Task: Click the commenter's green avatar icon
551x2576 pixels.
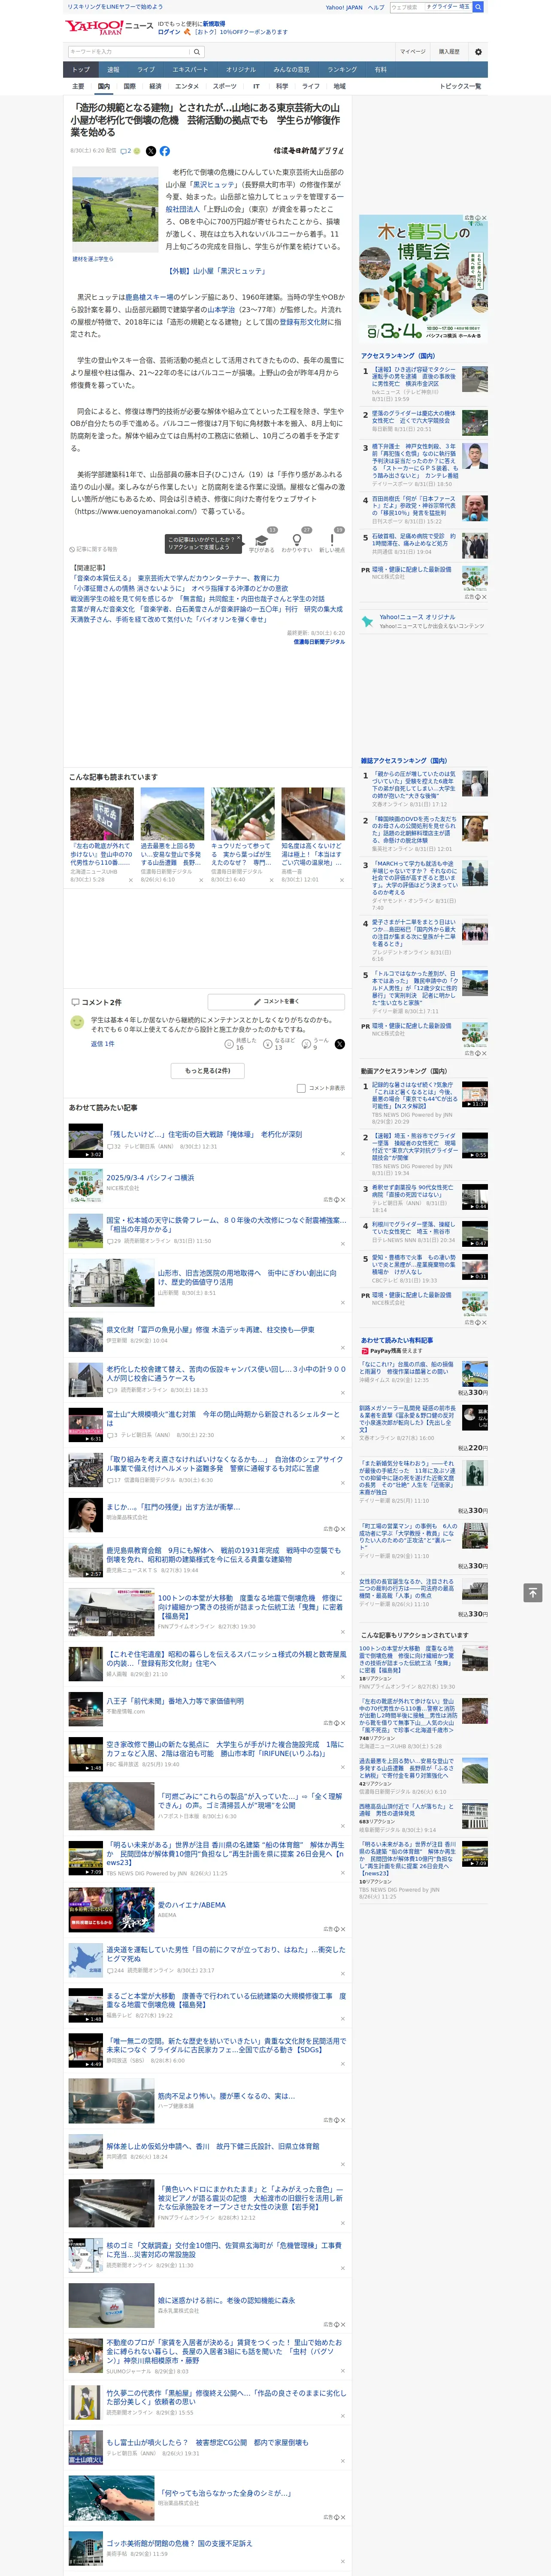Action: point(77,1021)
